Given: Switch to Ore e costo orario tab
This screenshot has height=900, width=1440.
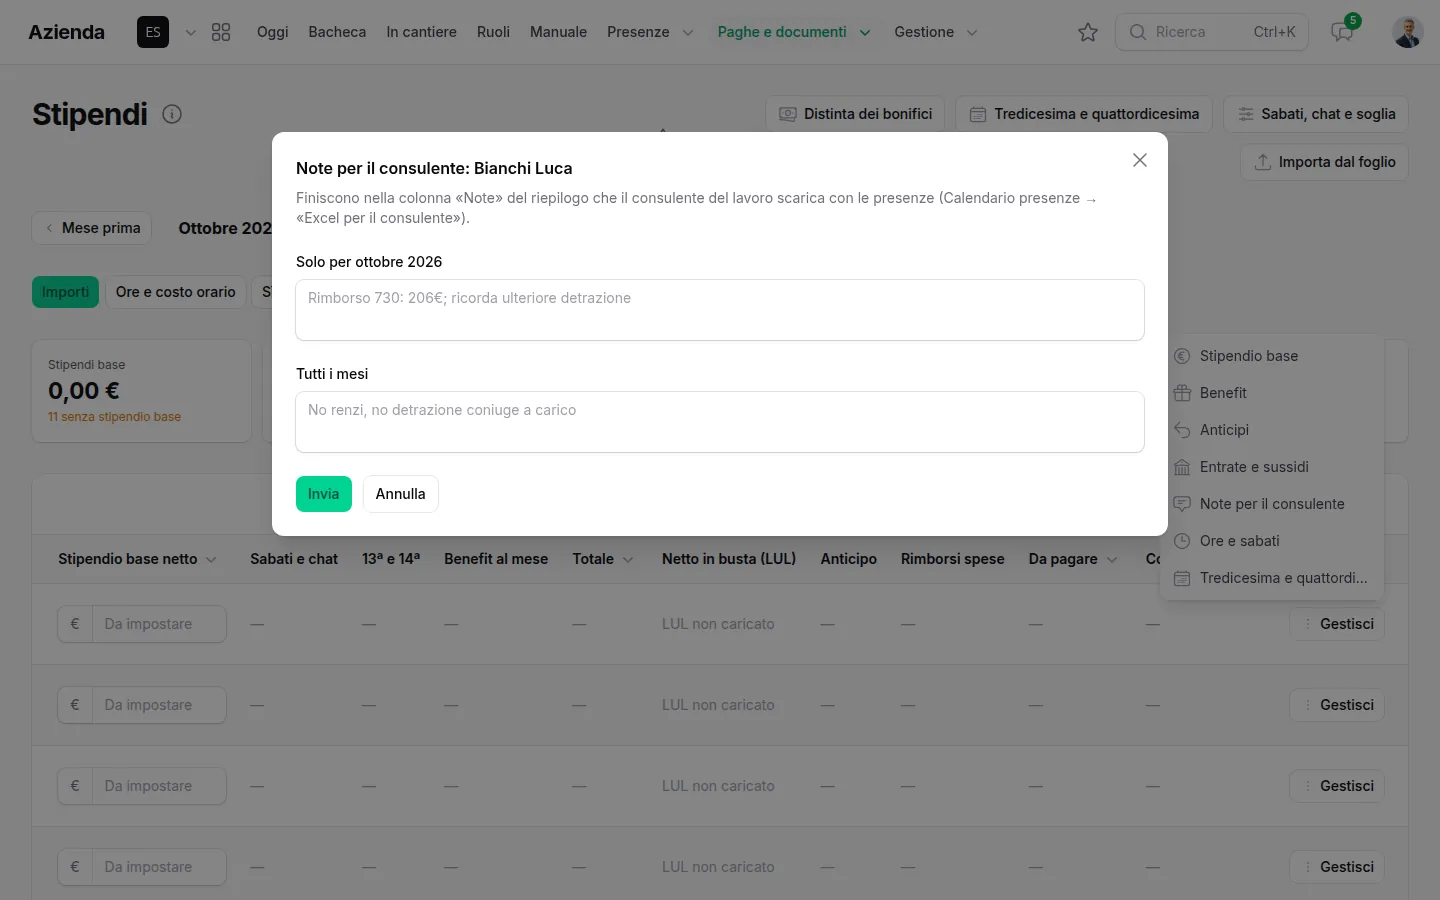Looking at the screenshot, I should click(175, 292).
